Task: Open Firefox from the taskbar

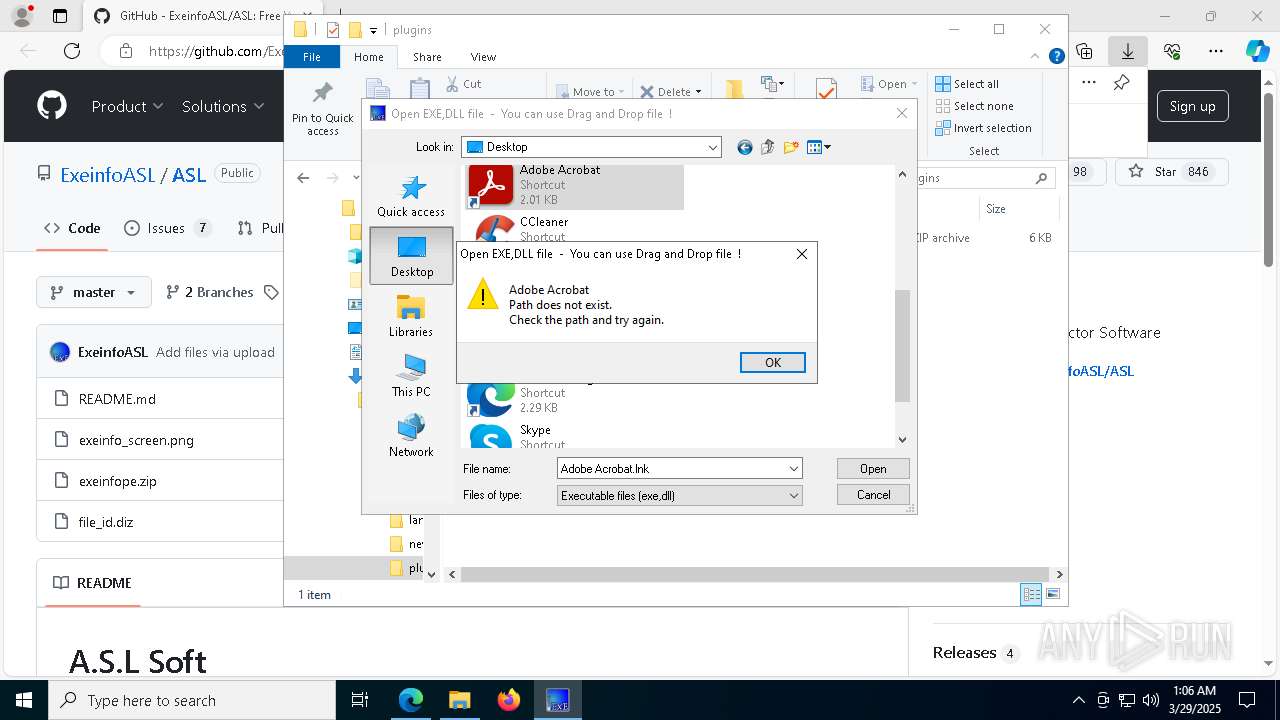Action: (x=508, y=700)
